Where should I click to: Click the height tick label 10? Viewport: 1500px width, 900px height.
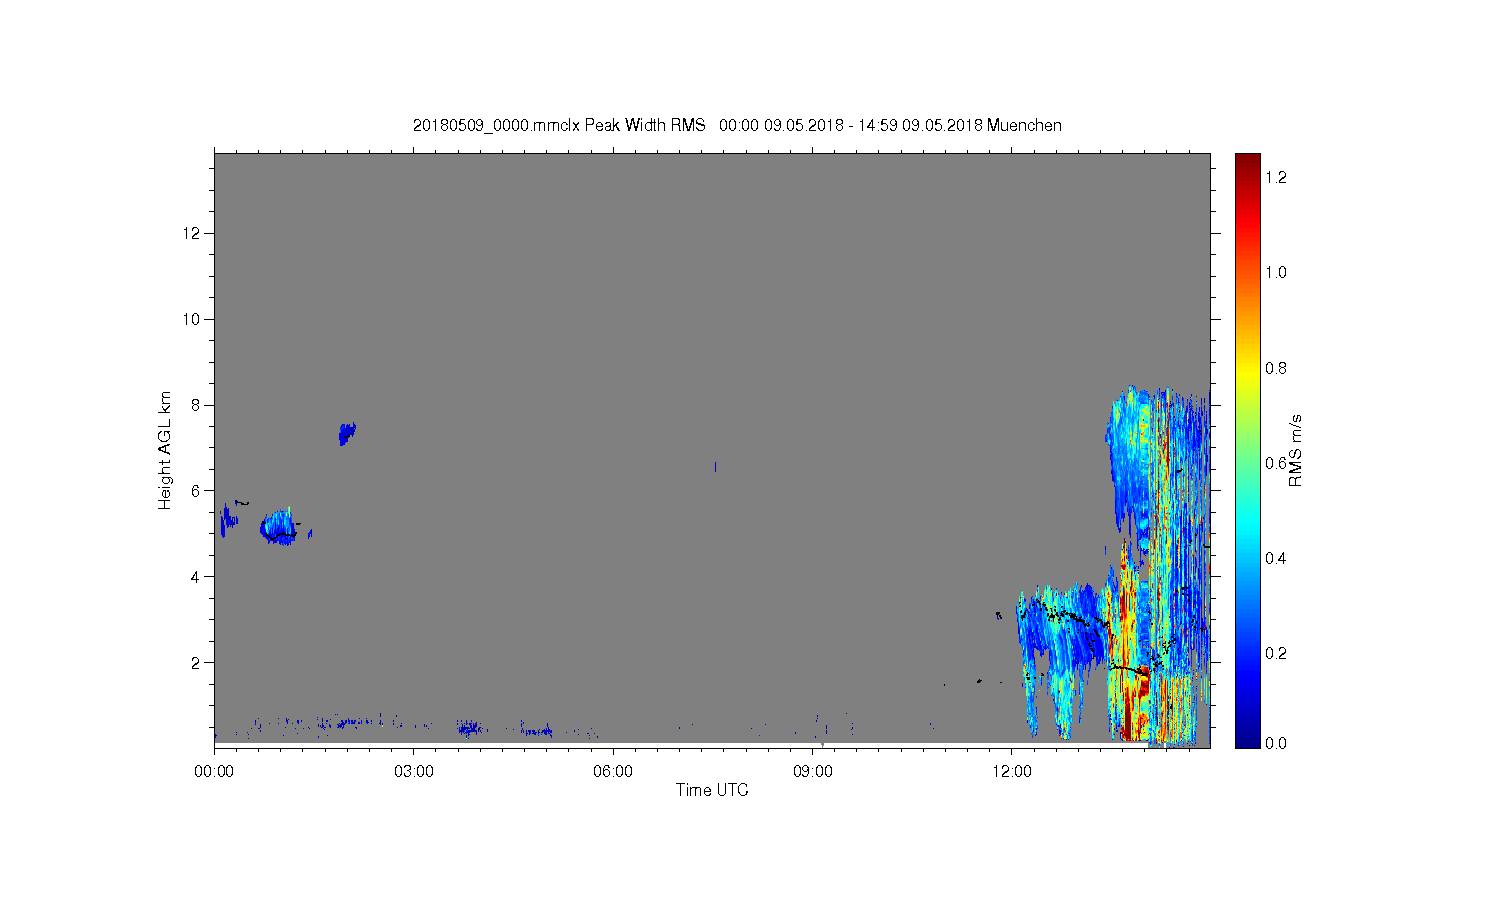click(x=192, y=319)
